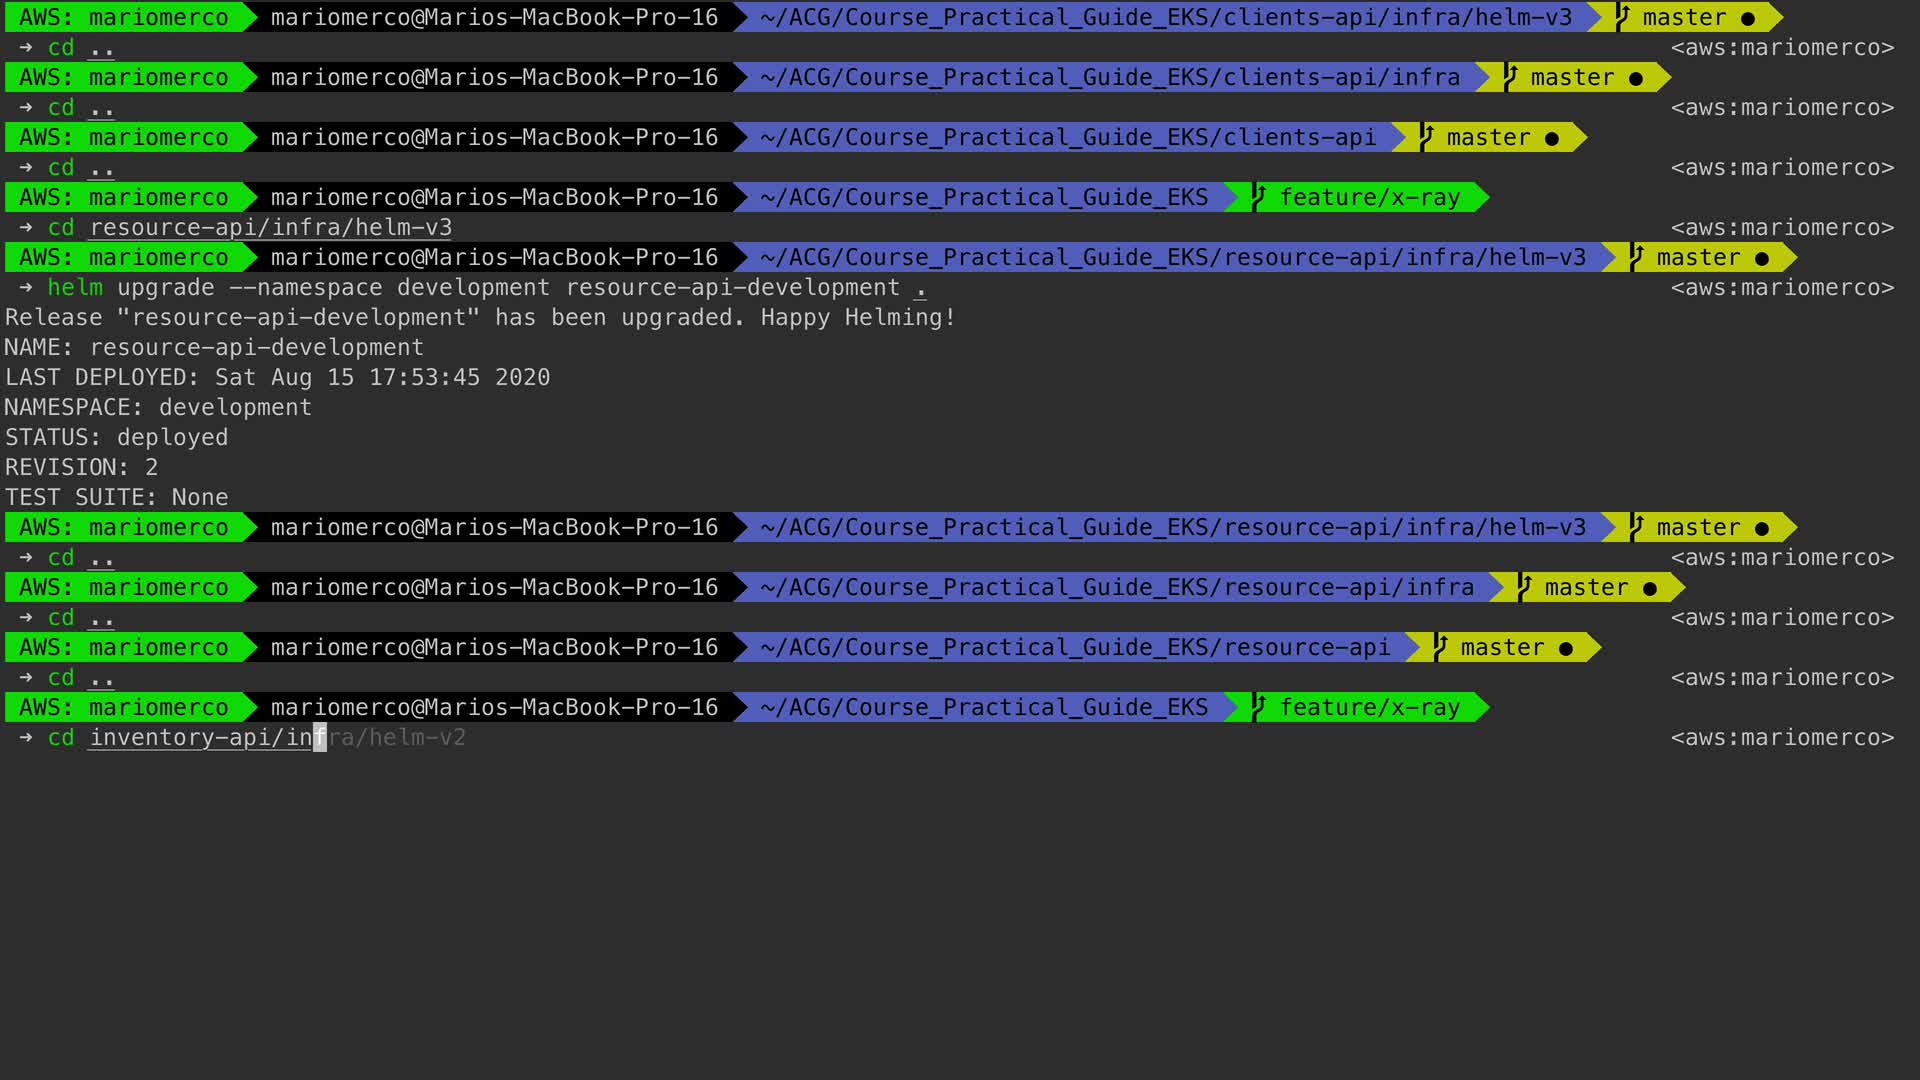
Task: Click the dirty-status dot on the clients-api/infra prompt
Action: coord(1636,78)
